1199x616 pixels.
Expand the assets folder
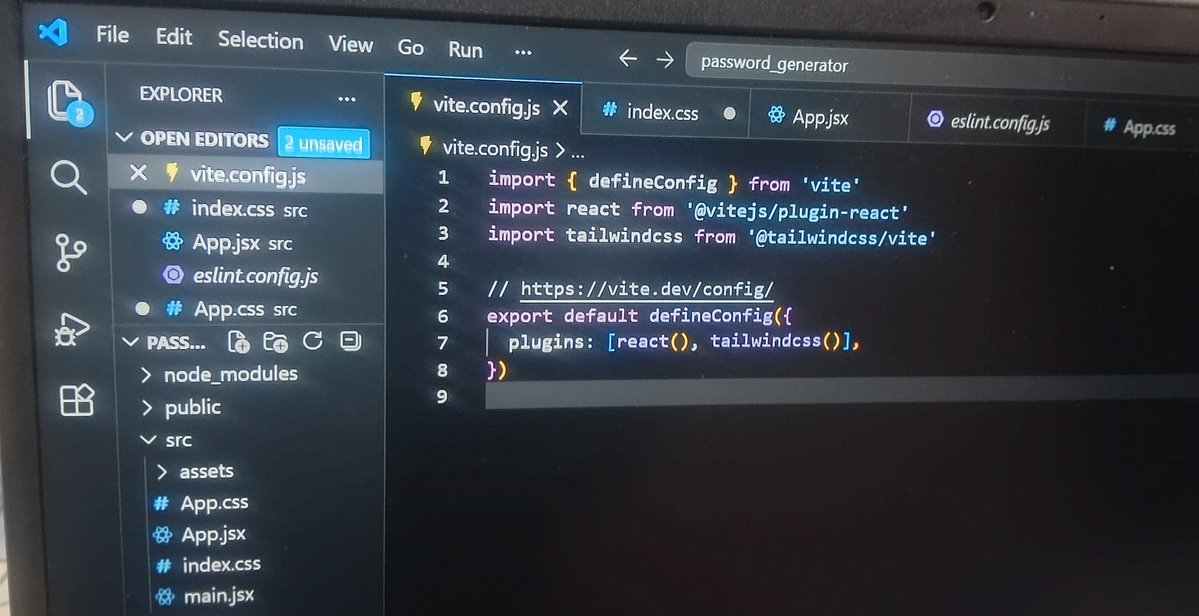coord(206,472)
